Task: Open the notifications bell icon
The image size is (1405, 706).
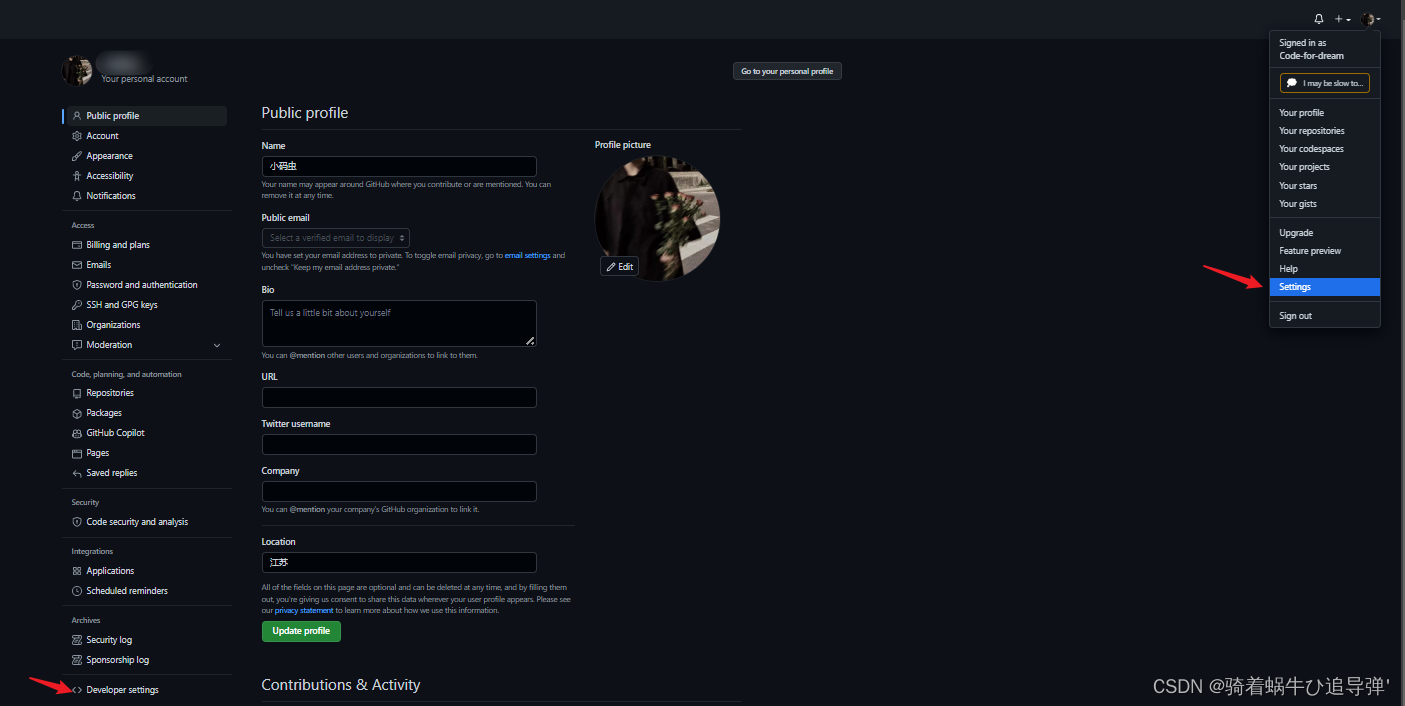Action: click(1319, 19)
